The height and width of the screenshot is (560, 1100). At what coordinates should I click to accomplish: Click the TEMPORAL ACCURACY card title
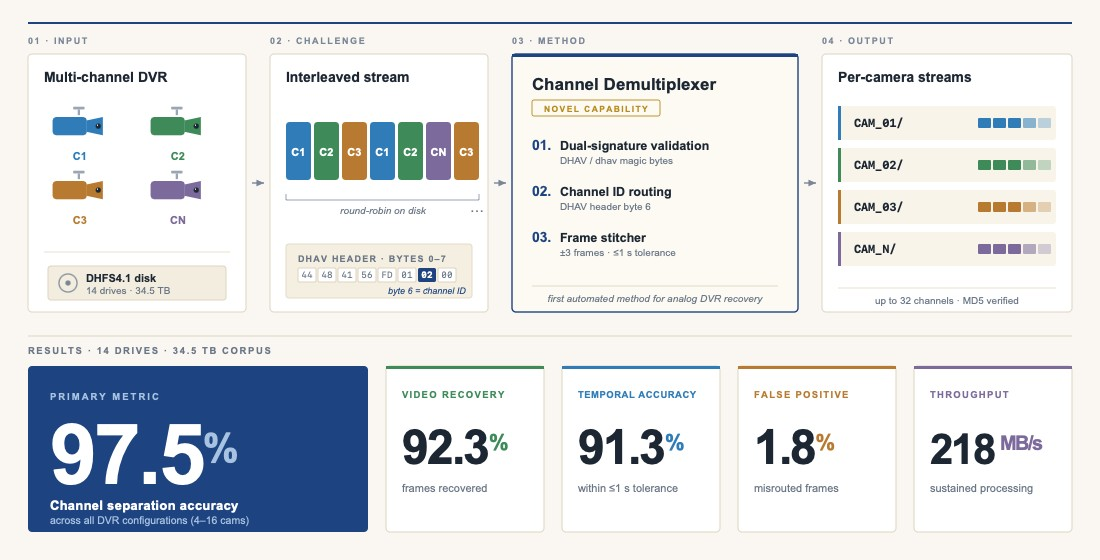[637, 394]
